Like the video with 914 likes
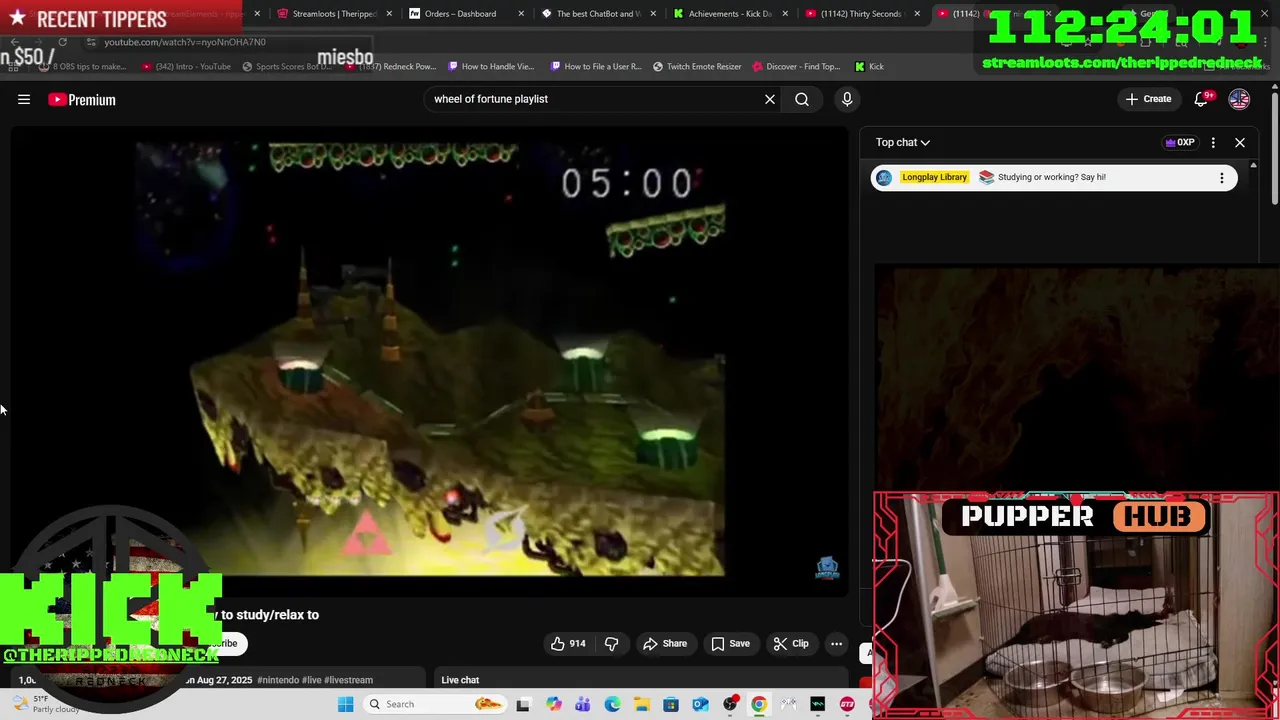Image resolution: width=1280 pixels, height=720 pixels. tap(568, 644)
